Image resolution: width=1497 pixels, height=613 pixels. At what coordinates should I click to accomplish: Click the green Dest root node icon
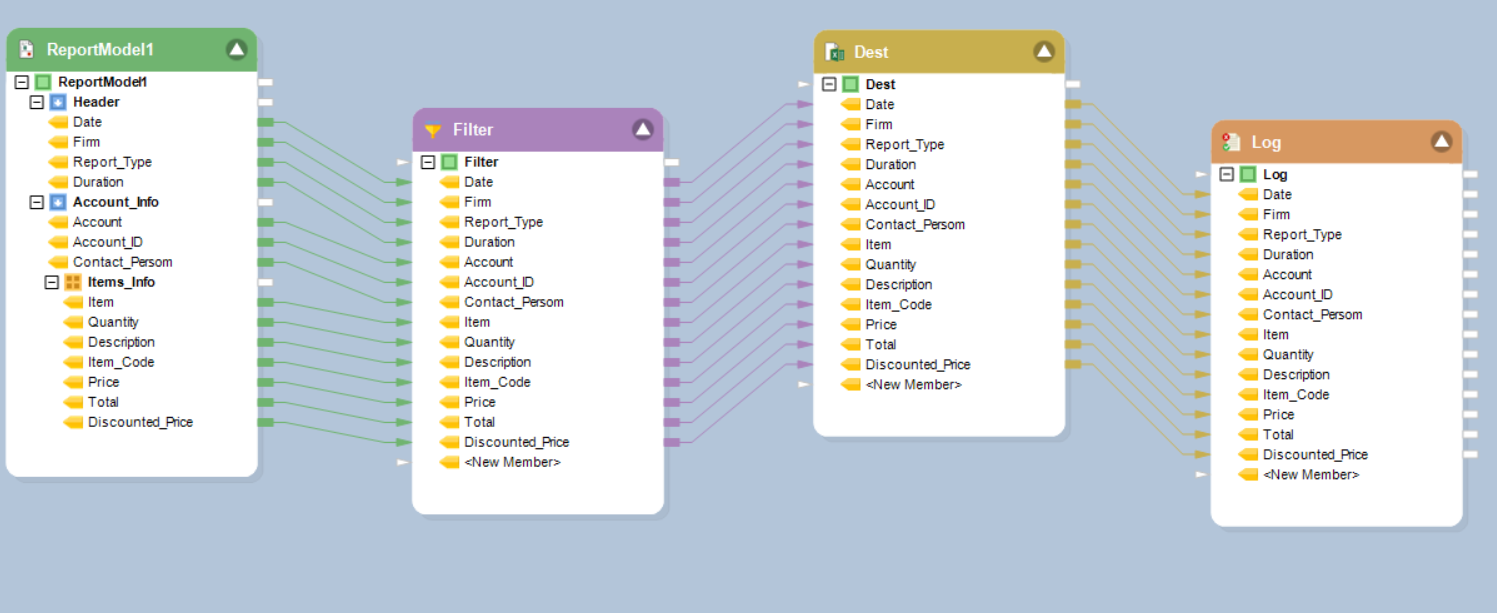[x=850, y=85]
